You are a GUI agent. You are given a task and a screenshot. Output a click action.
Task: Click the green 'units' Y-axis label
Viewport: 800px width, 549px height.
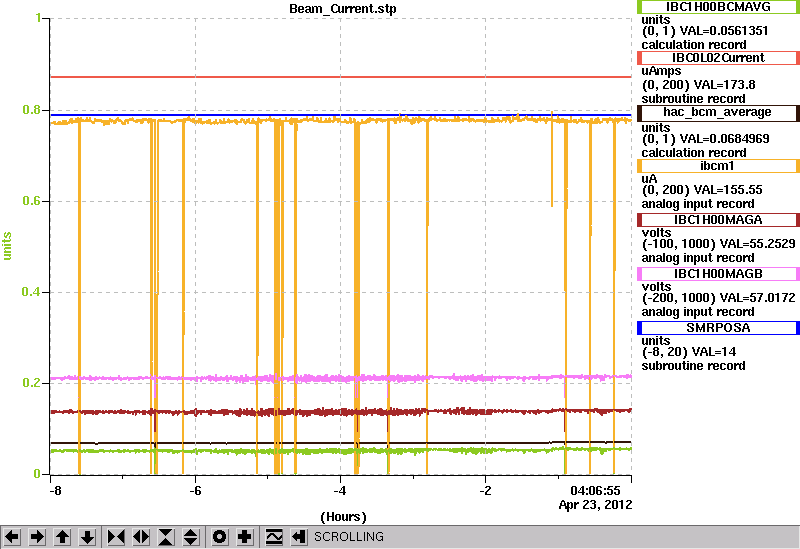[8, 246]
